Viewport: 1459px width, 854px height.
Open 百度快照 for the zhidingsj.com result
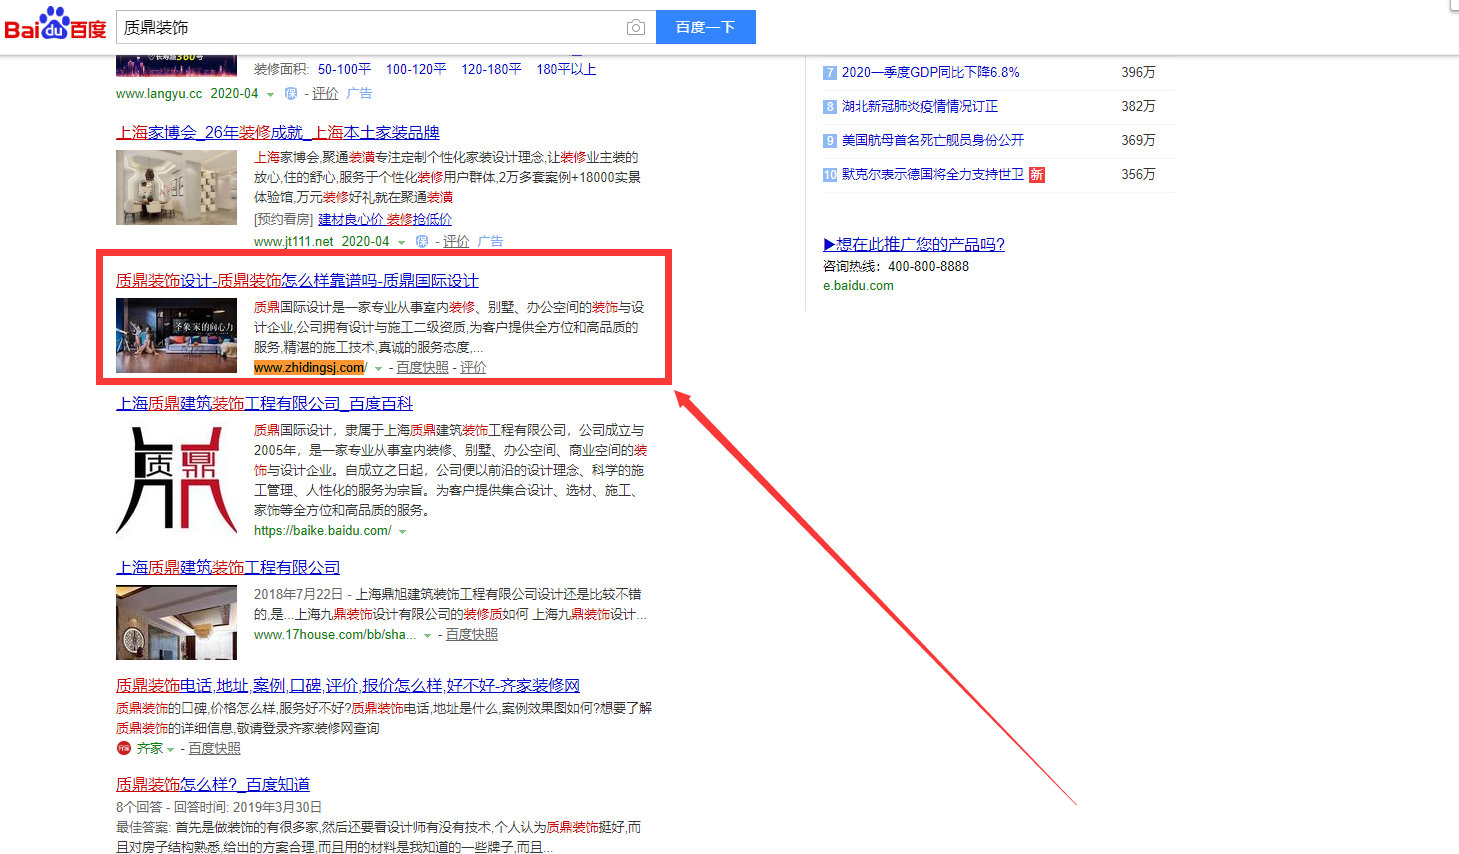(x=422, y=368)
